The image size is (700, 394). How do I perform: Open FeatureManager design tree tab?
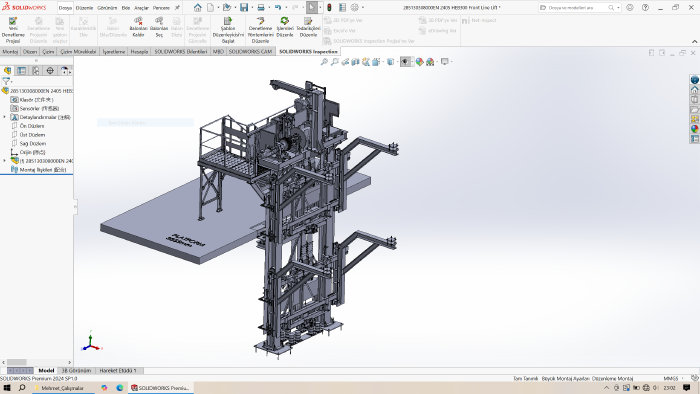click(x=7, y=71)
